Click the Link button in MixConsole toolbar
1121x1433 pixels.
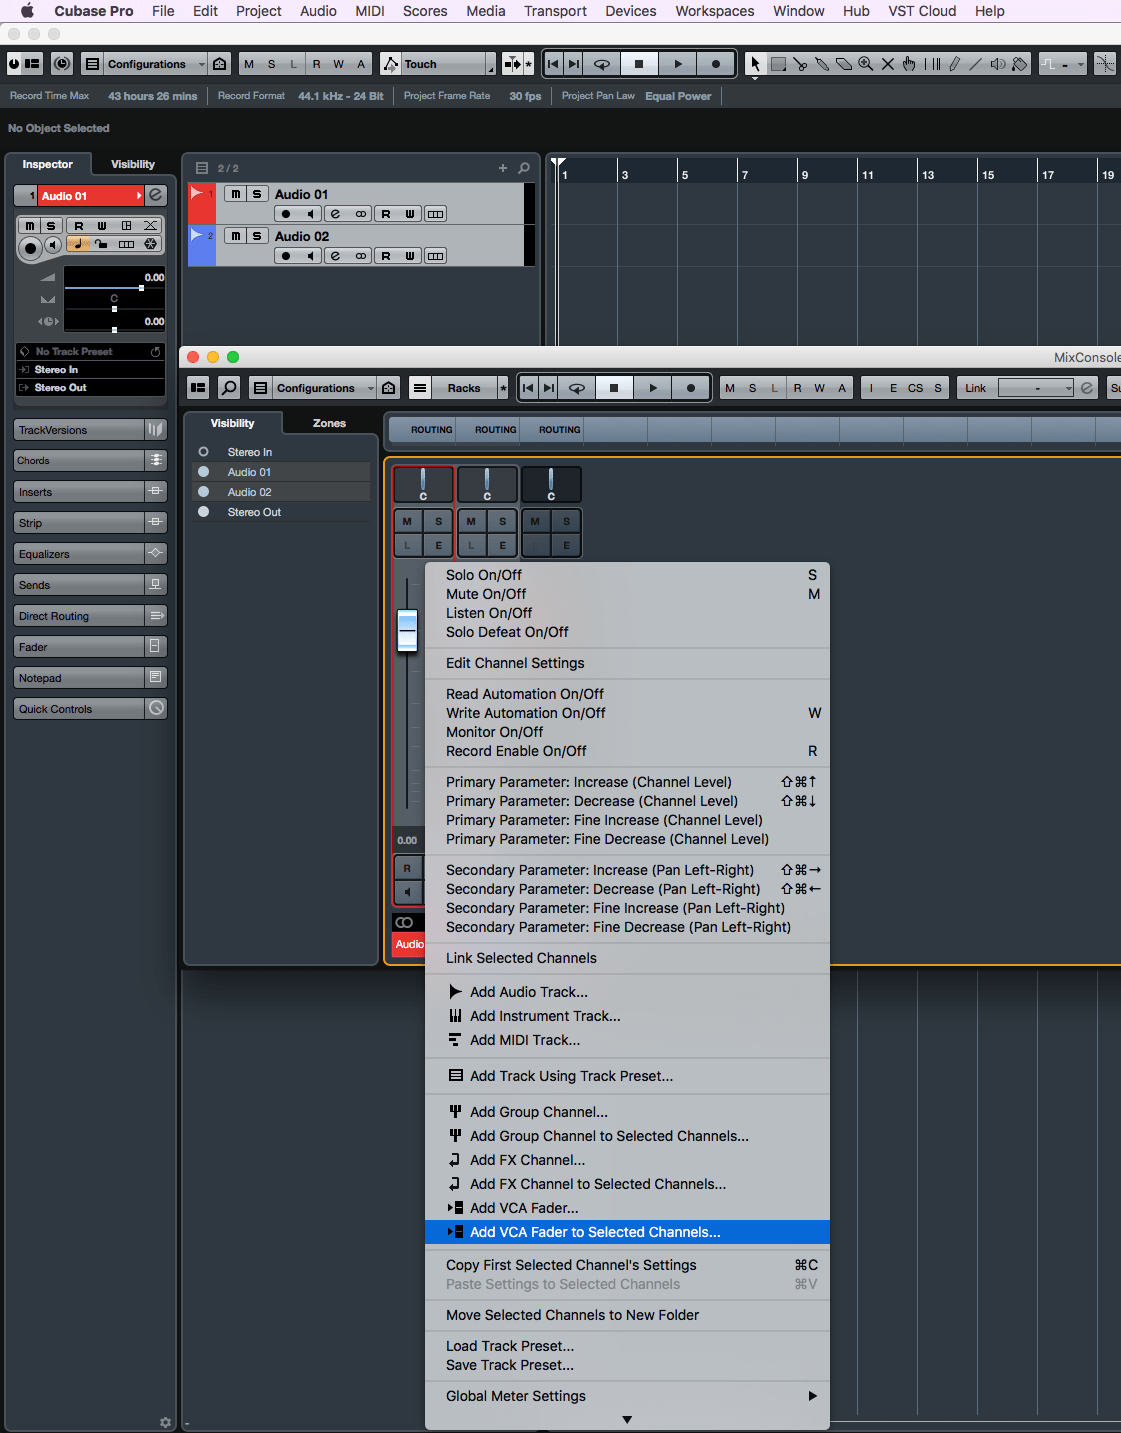pos(975,388)
